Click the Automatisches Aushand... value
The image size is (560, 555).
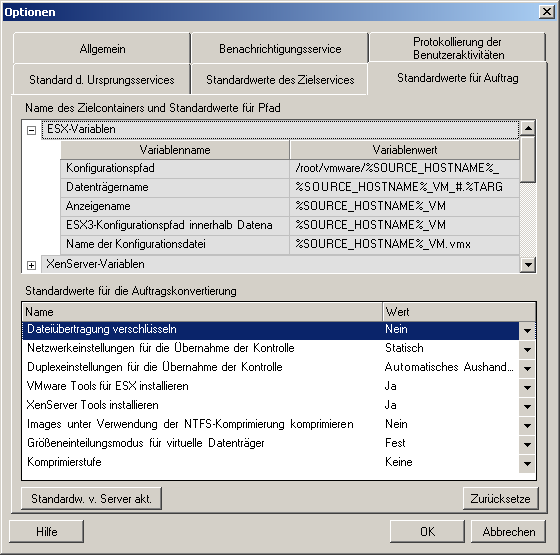[x=449, y=367]
